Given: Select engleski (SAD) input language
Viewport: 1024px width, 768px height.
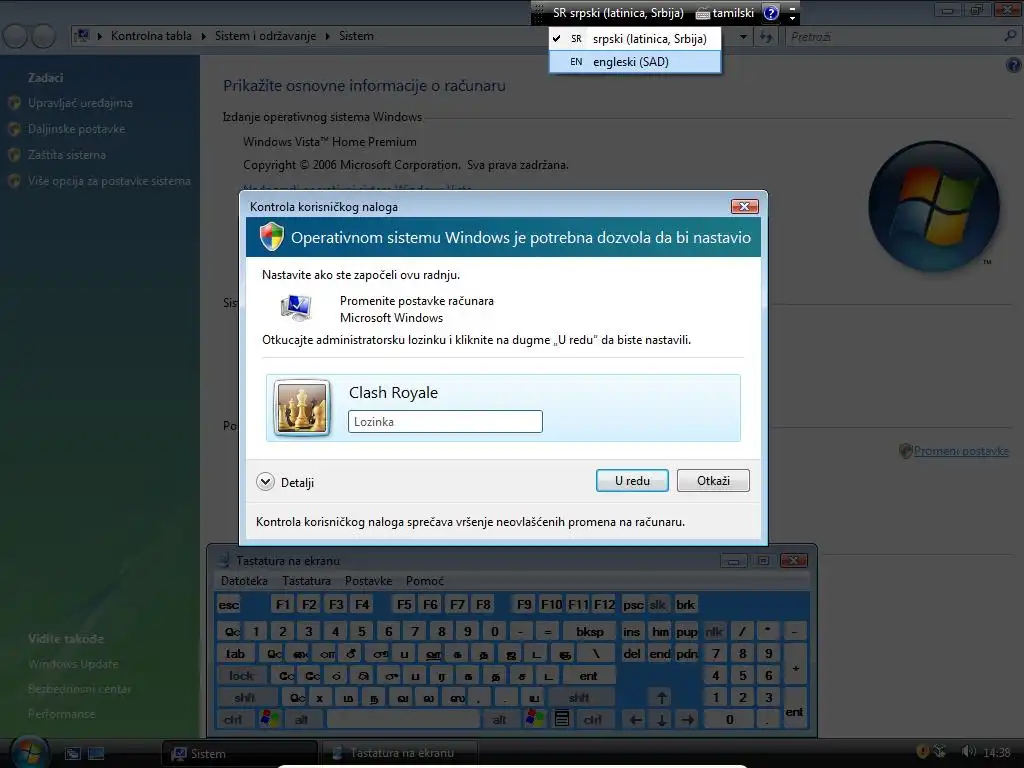Looking at the screenshot, I should click(635, 62).
